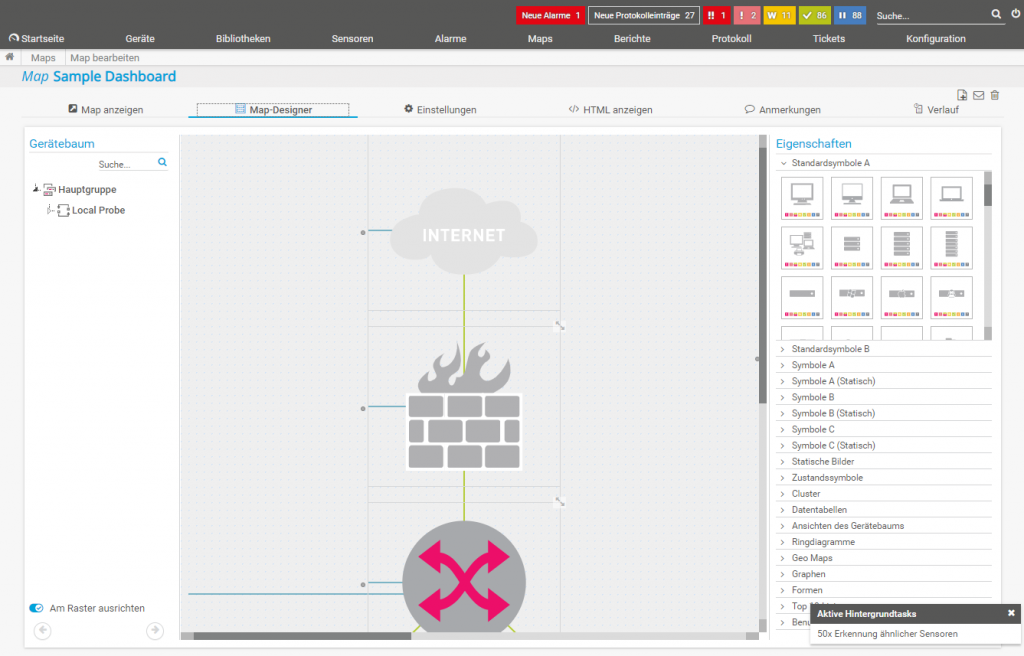
Task: Click the add ticket page icon
Action: pos(962,95)
